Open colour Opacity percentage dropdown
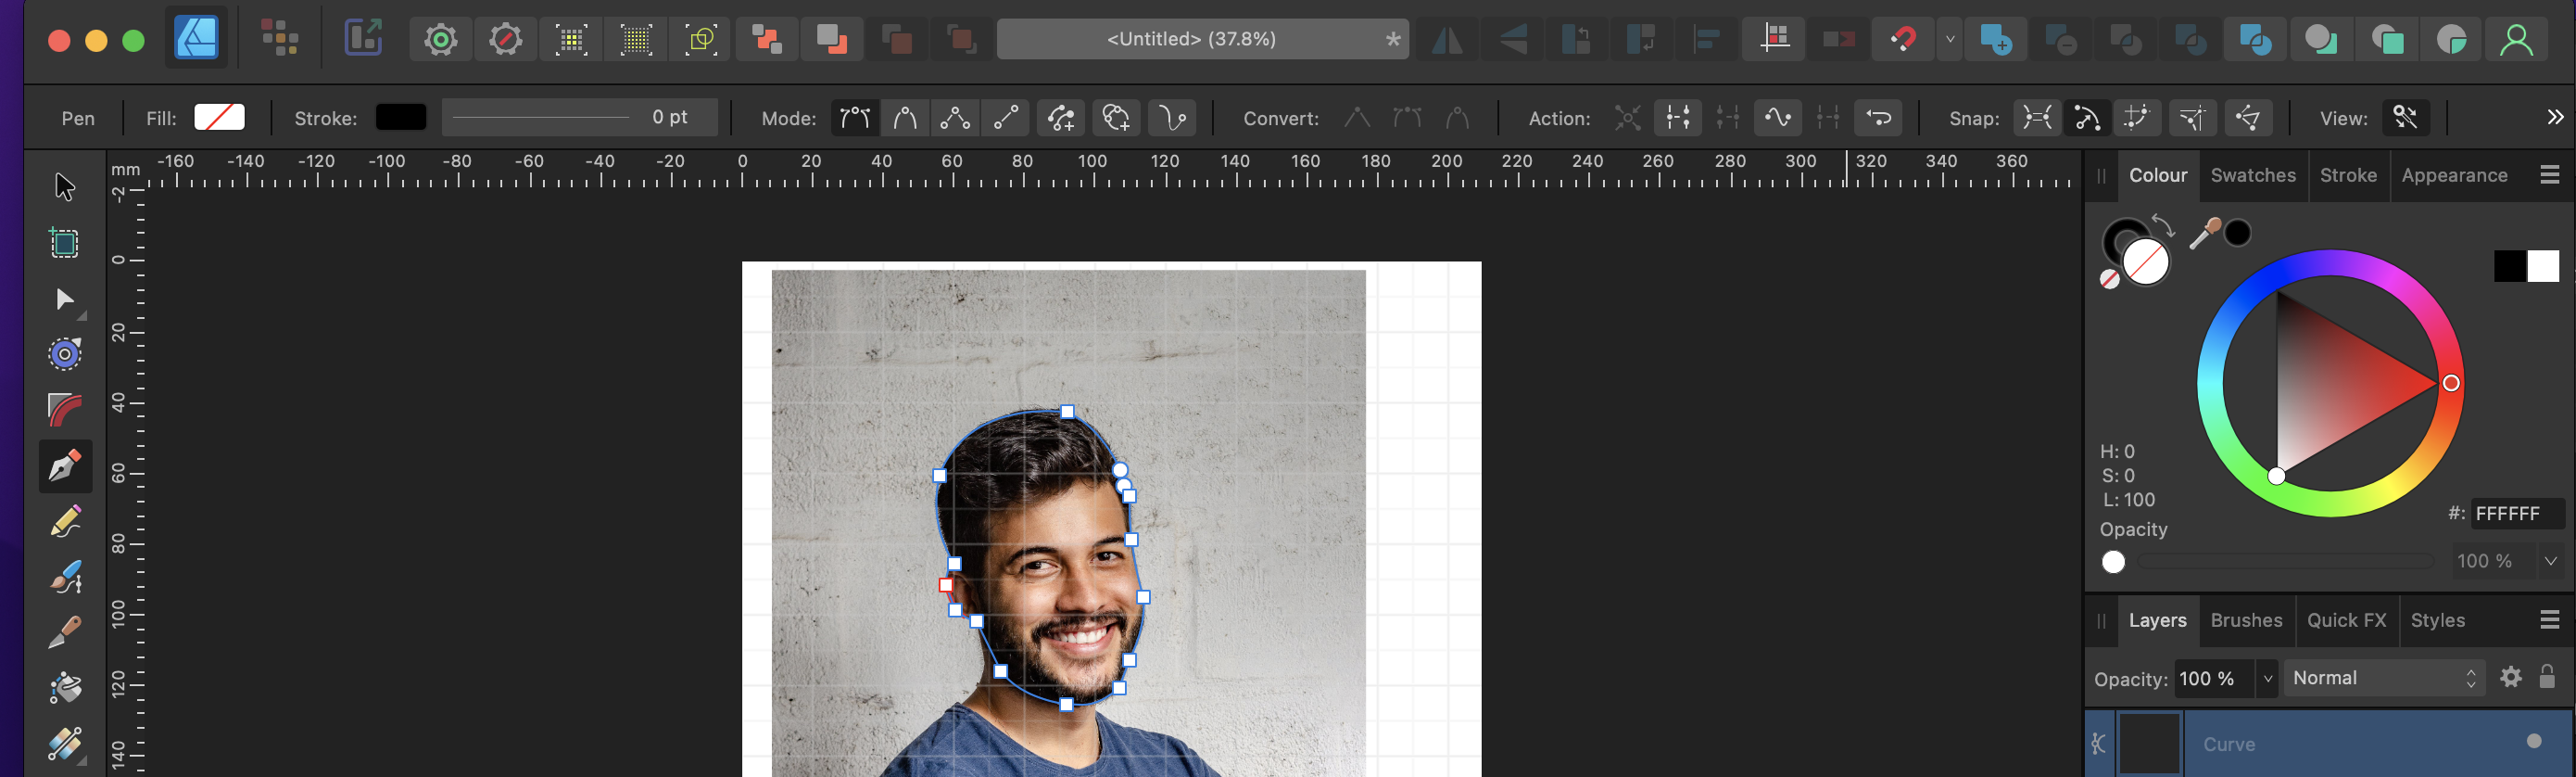 coord(2551,561)
